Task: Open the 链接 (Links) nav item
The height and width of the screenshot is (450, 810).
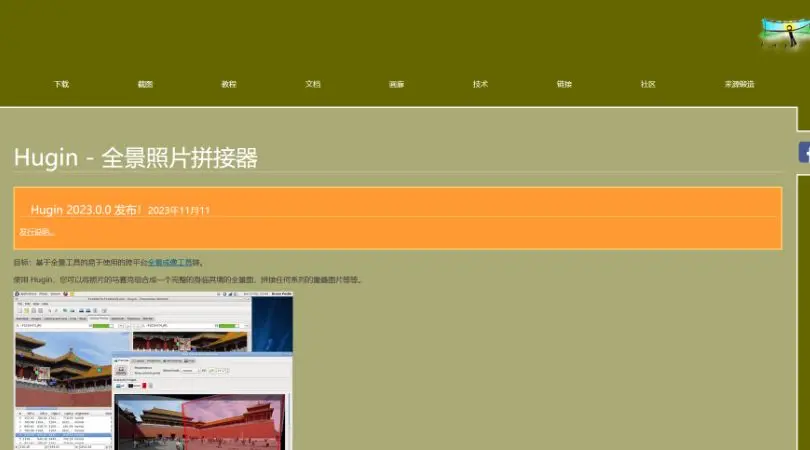Action: pos(564,84)
